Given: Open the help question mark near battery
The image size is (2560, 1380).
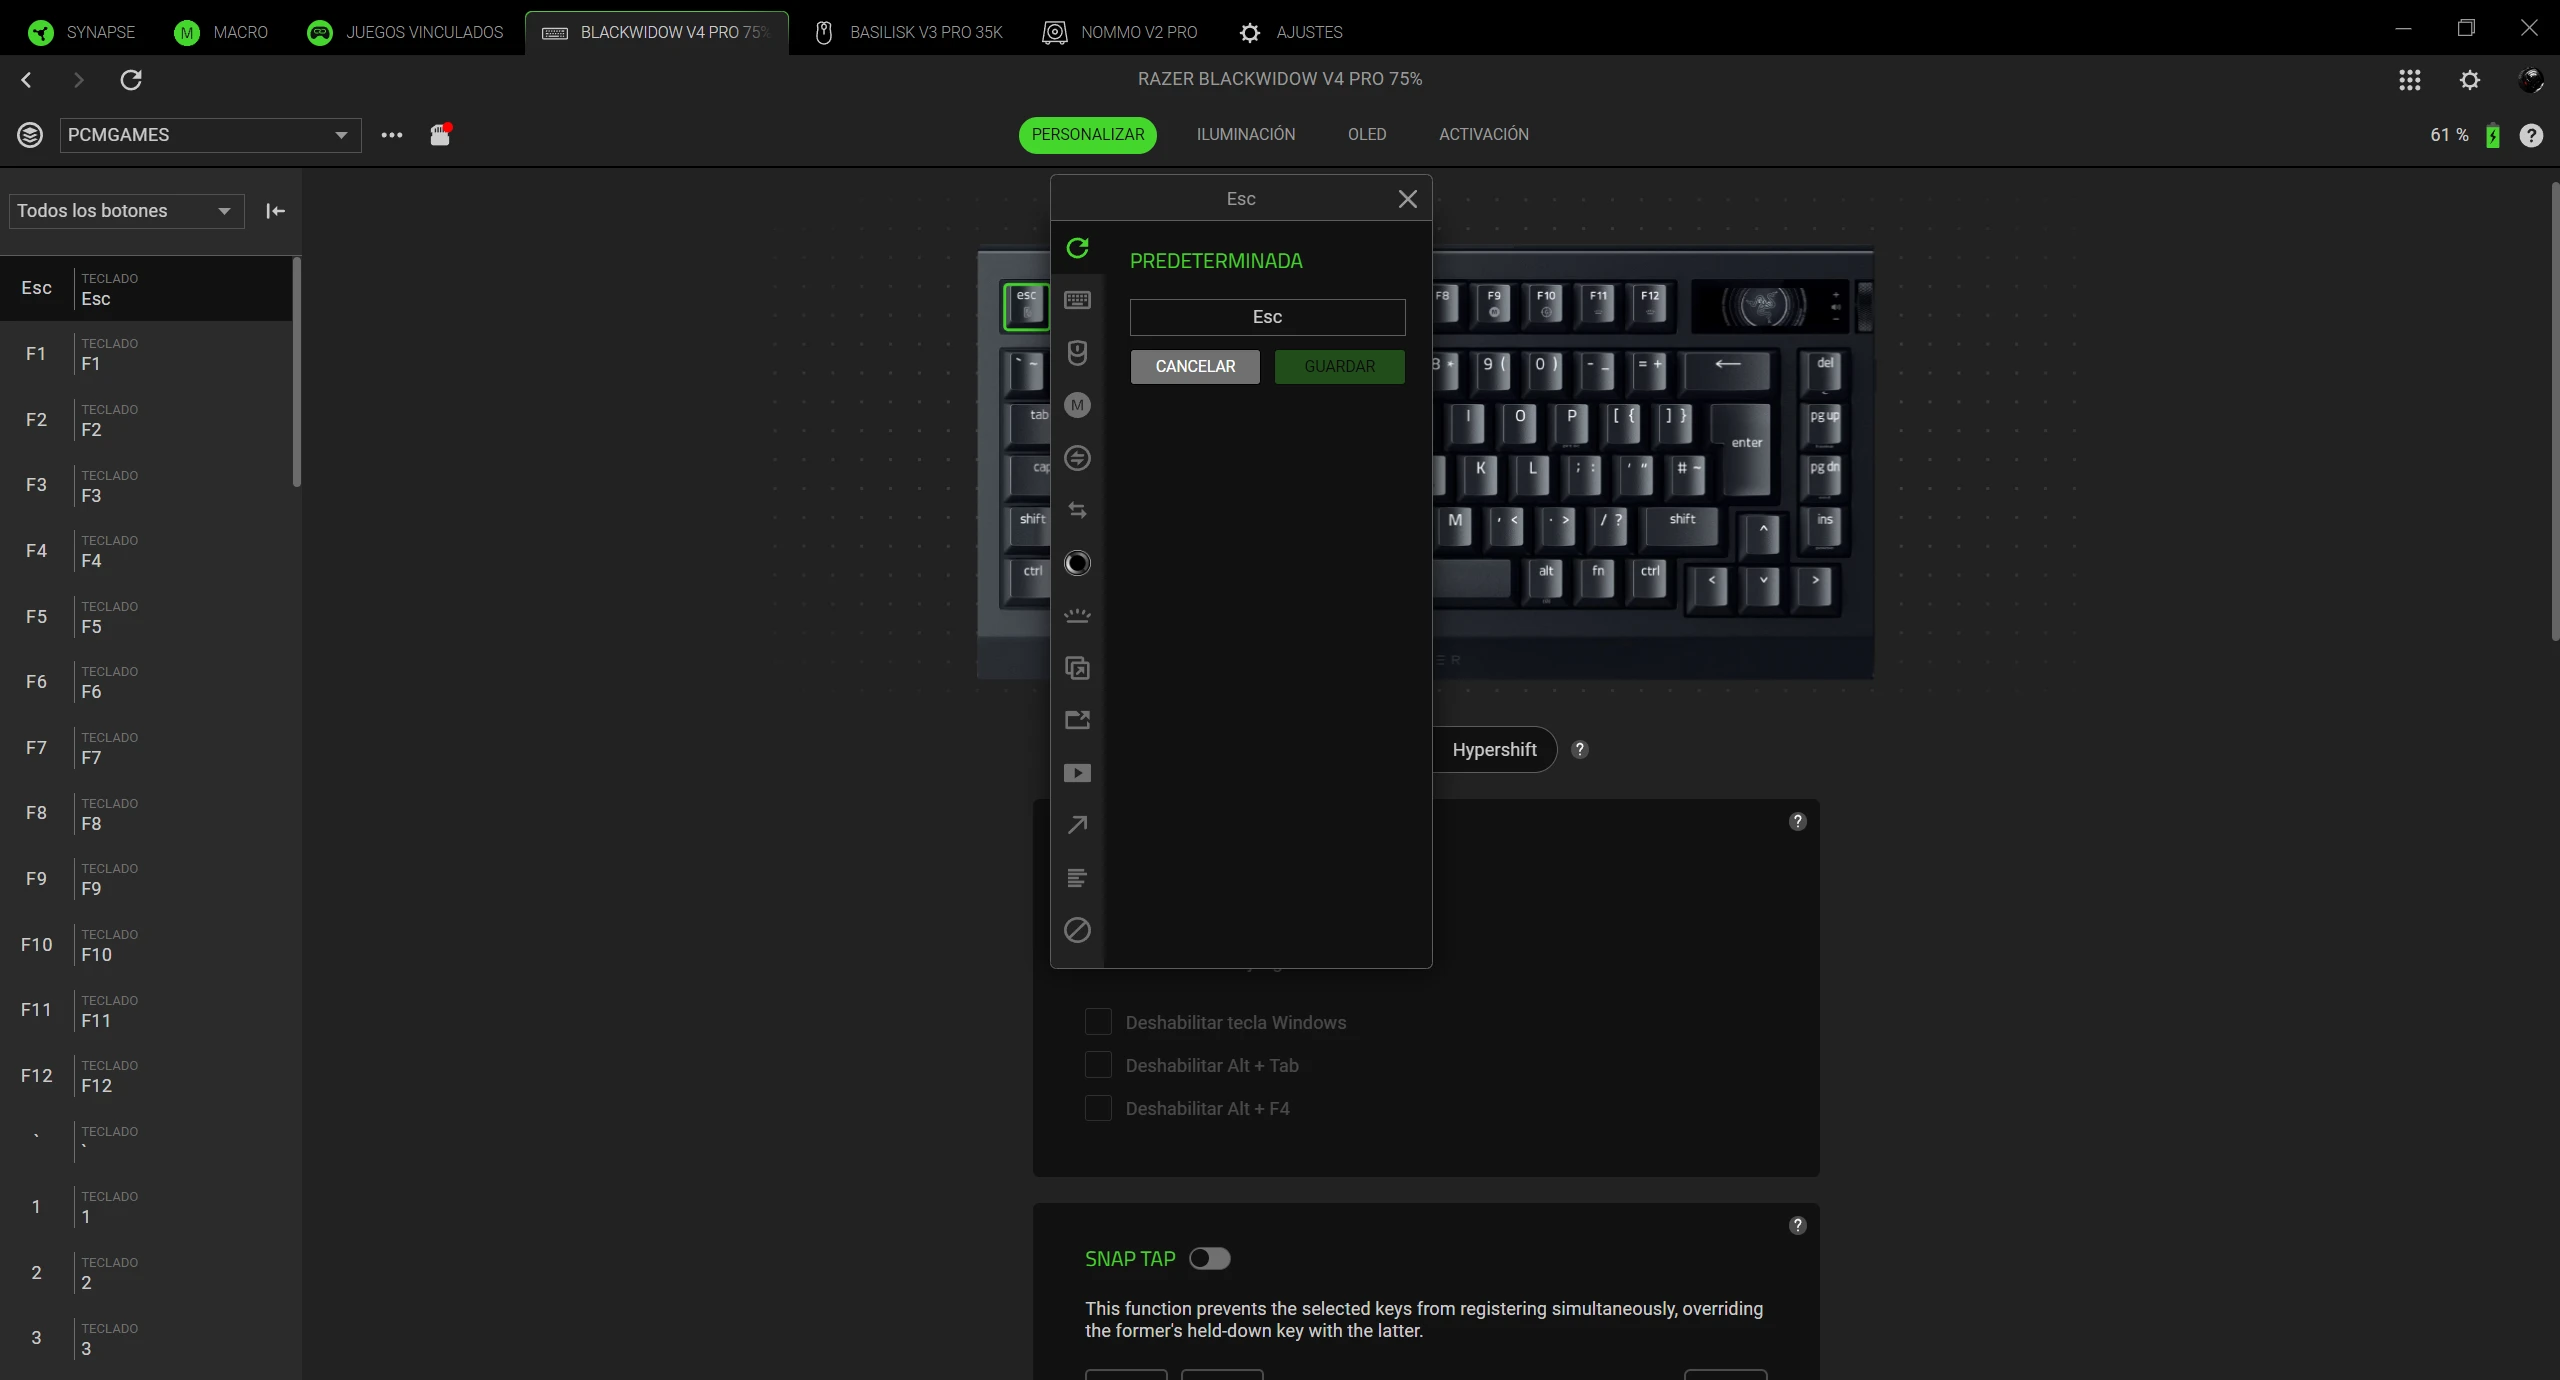Looking at the screenshot, I should pos(2531,135).
